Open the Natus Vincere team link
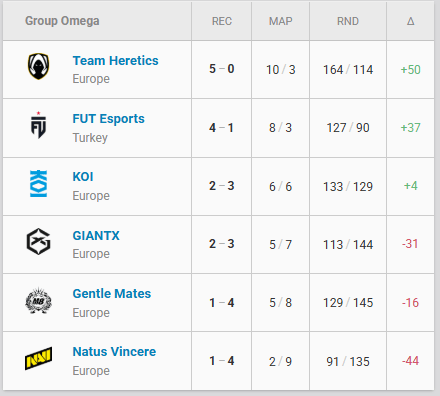440x396 pixels. click(114, 352)
